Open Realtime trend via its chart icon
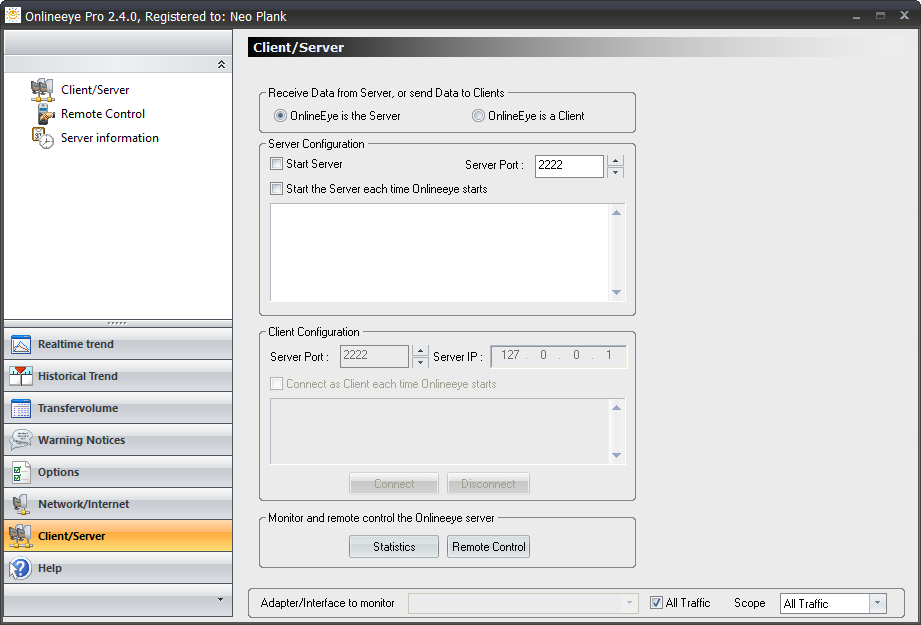The image size is (921, 625). click(x=21, y=344)
